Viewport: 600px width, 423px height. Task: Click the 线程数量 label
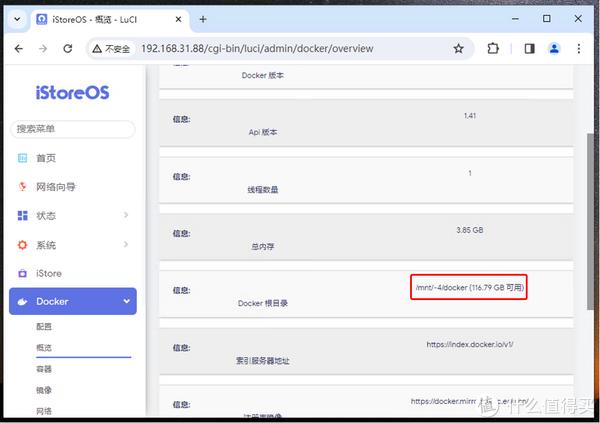point(262,189)
